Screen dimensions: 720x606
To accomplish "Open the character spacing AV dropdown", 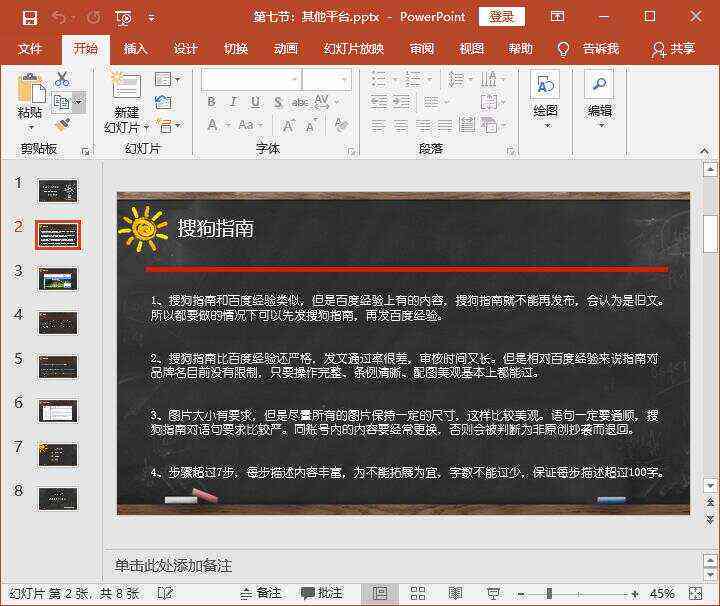I will point(326,101).
